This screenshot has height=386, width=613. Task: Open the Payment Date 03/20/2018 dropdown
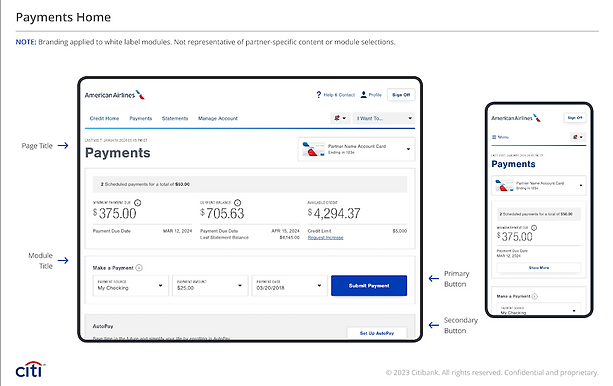(289, 285)
